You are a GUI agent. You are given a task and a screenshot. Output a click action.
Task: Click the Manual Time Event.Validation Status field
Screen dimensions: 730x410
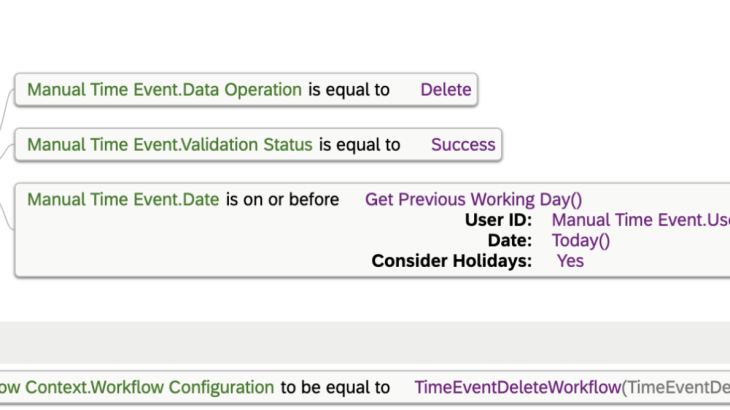click(170, 144)
